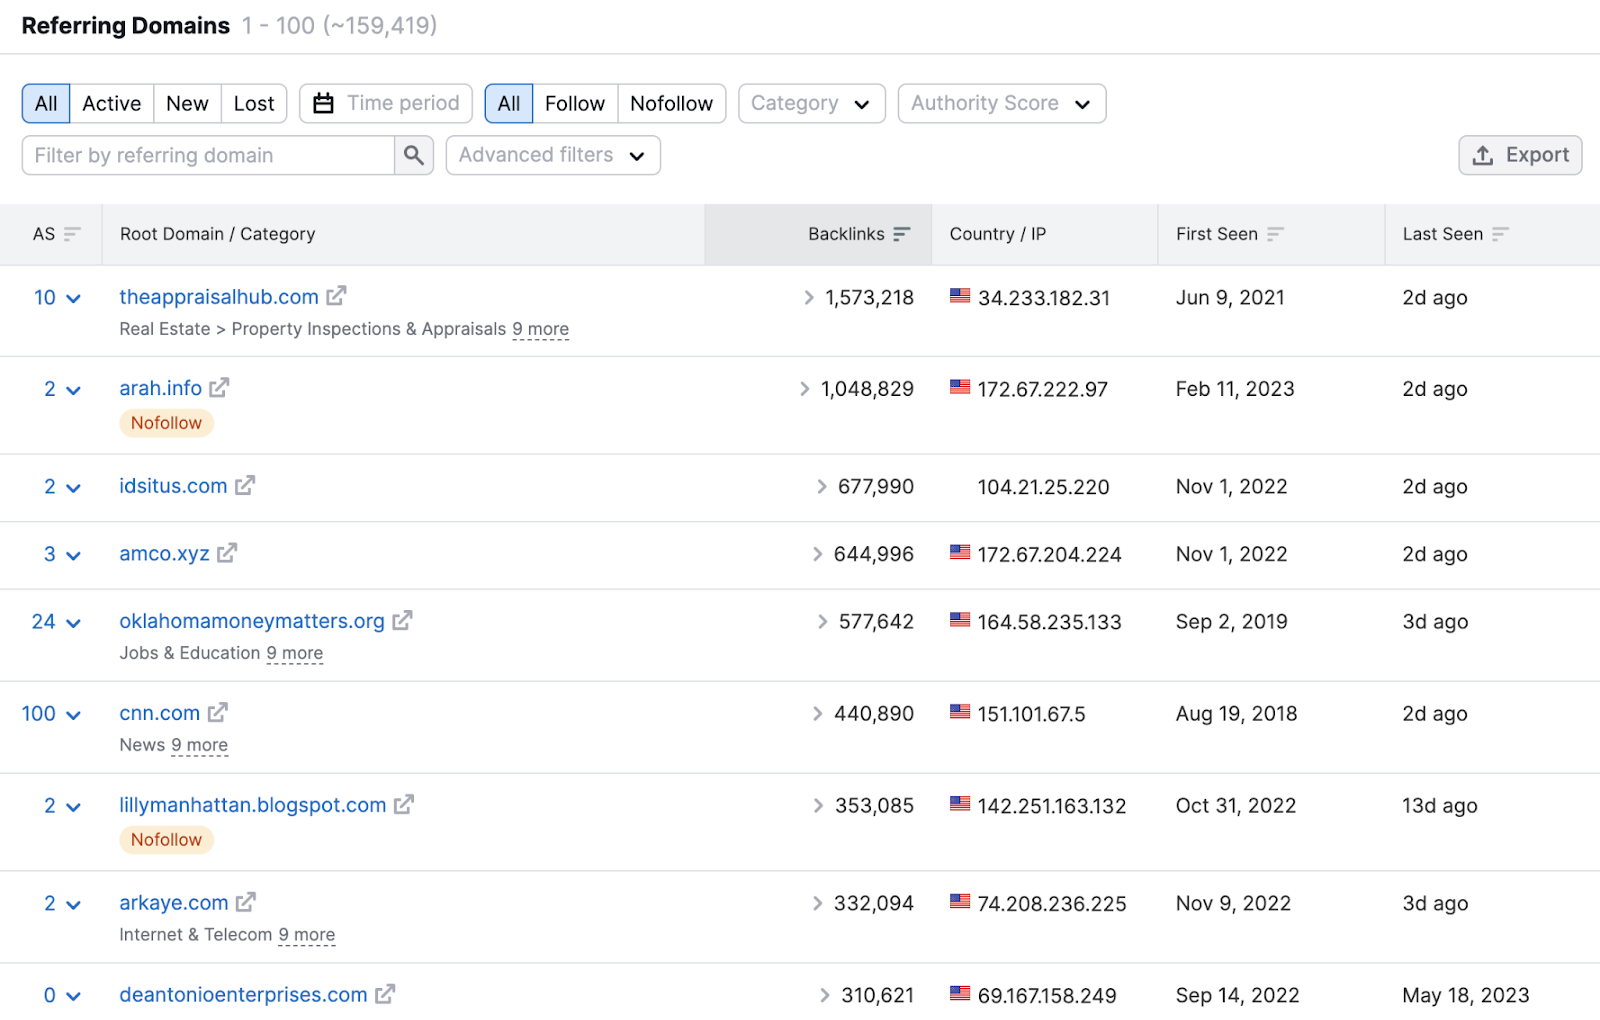Show 9 more categories for theappraisalhub.com

540,329
